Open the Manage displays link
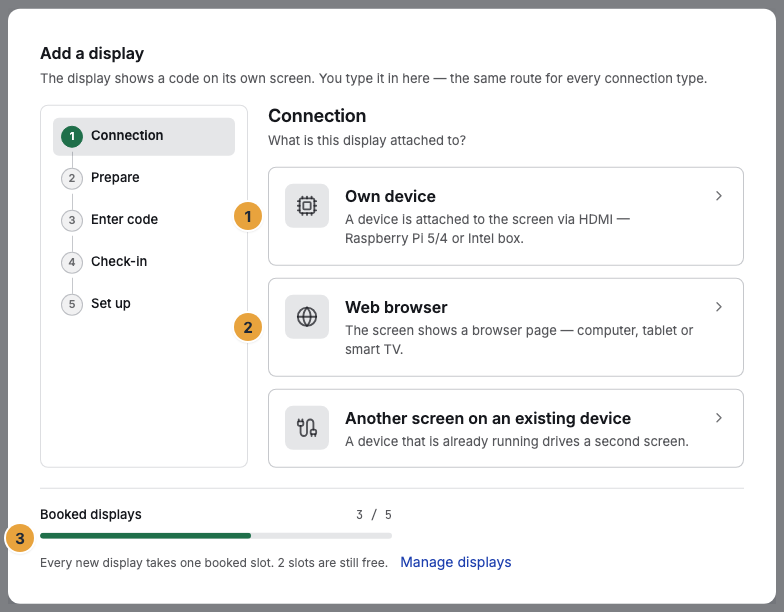This screenshot has width=784, height=612. [456, 562]
